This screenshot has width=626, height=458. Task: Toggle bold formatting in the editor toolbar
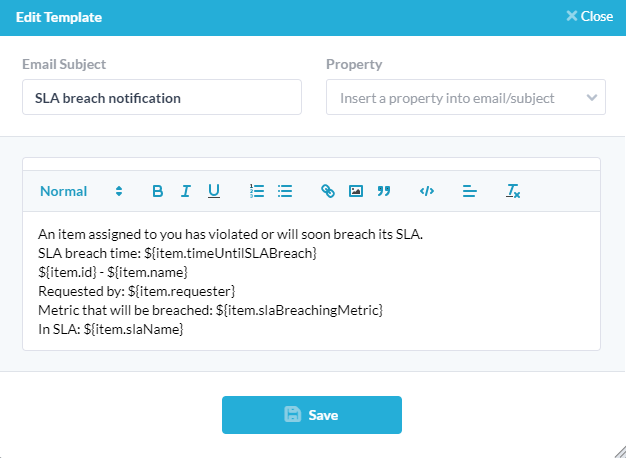tap(157, 191)
